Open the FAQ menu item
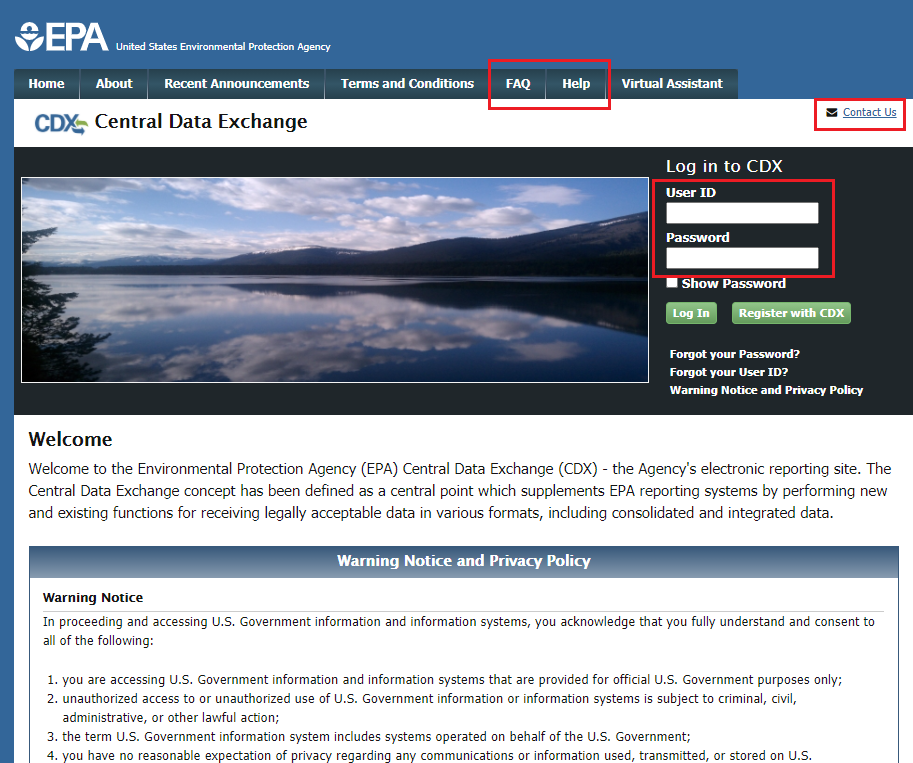 pos(518,84)
